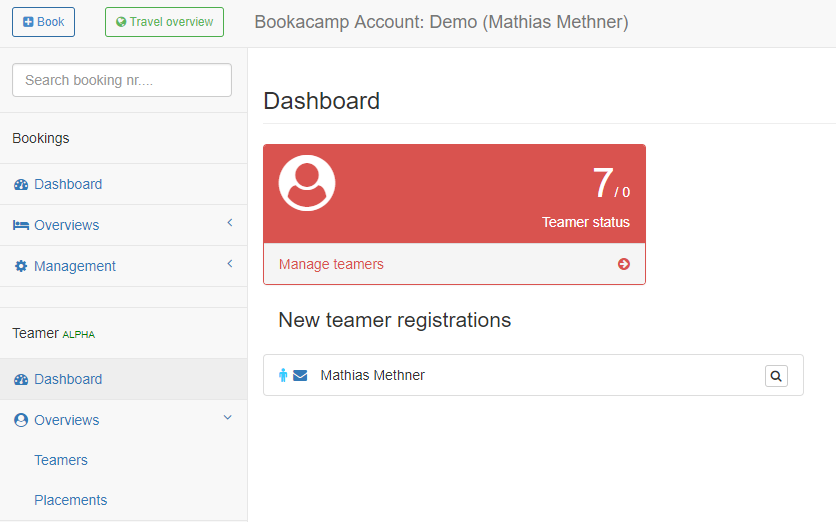The height and width of the screenshot is (522, 836).
Task: Expand the Bookings Overviews chevron
Action: click(230, 222)
